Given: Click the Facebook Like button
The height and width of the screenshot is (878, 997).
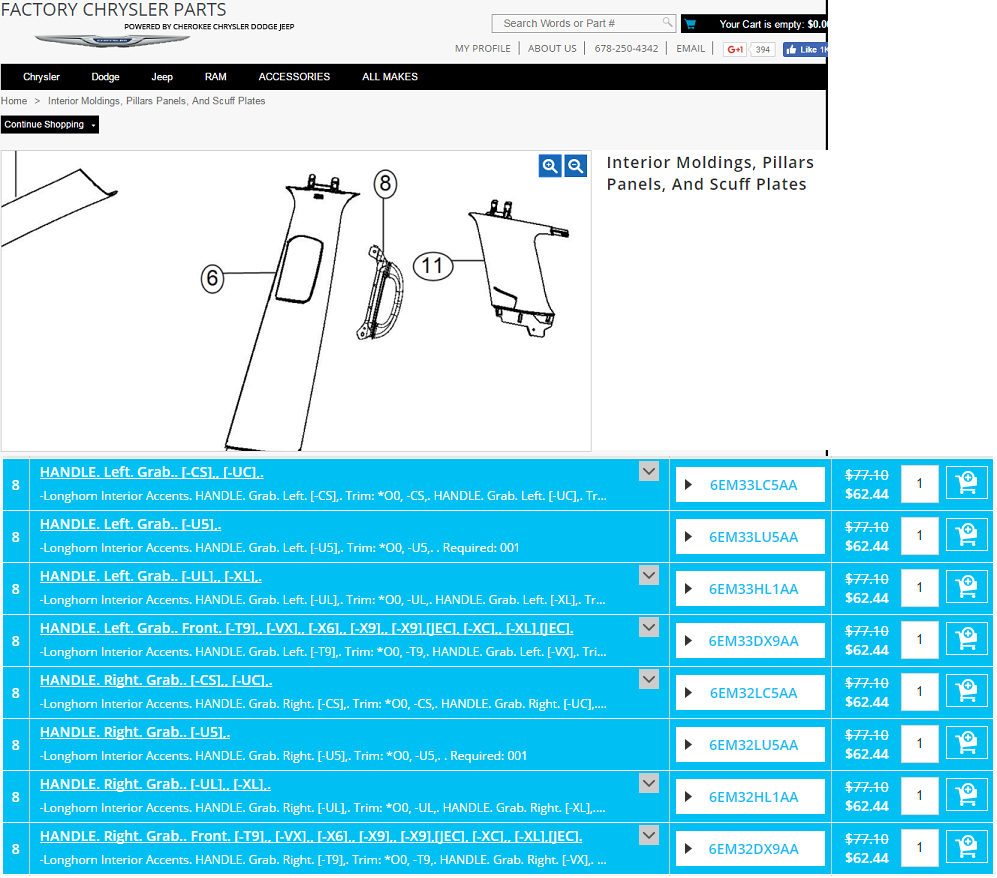Looking at the screenshot, I should pyautogui.click(x=805, y=49).
